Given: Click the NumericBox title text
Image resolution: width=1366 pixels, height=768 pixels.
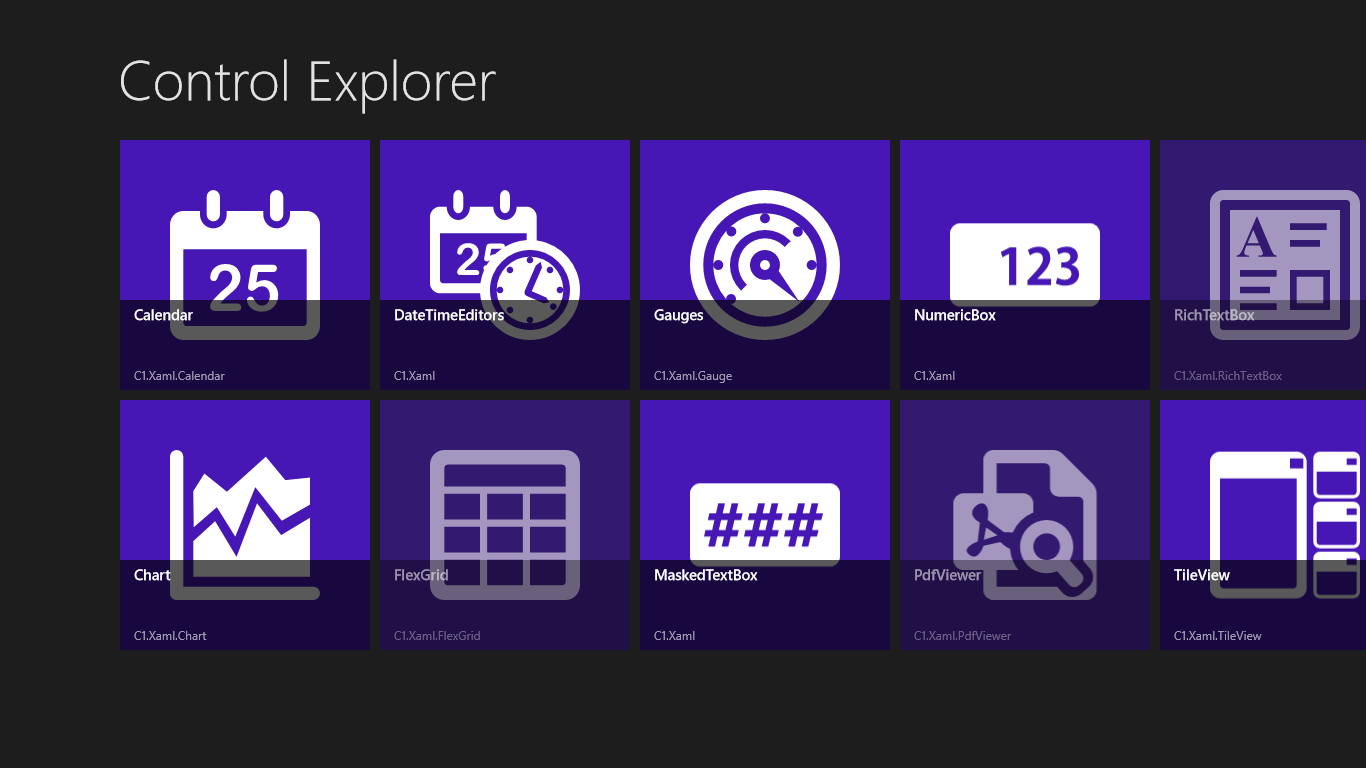Looking at the screenshot, I should click(955, 315).
